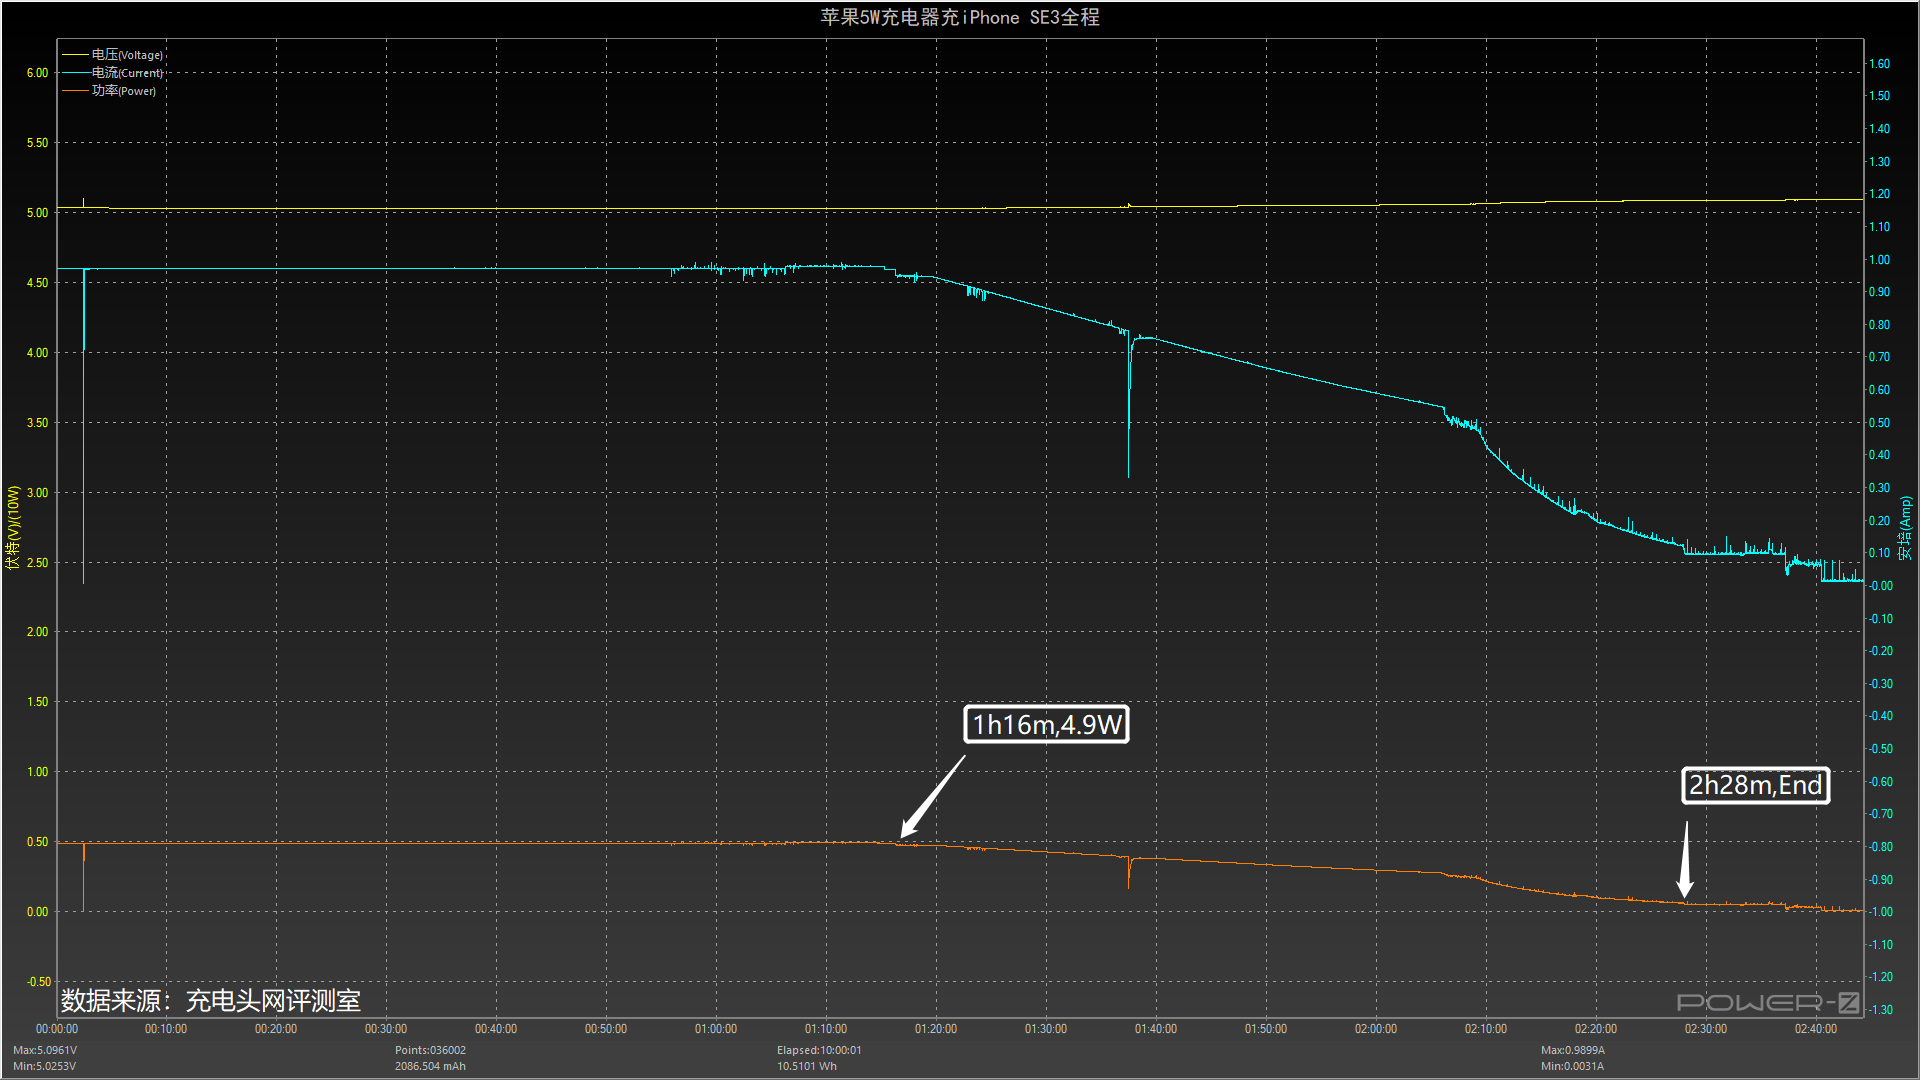Click the -1.30 right axis label
This screenshot has height=1080, width=1920.
[1881, 1010]
